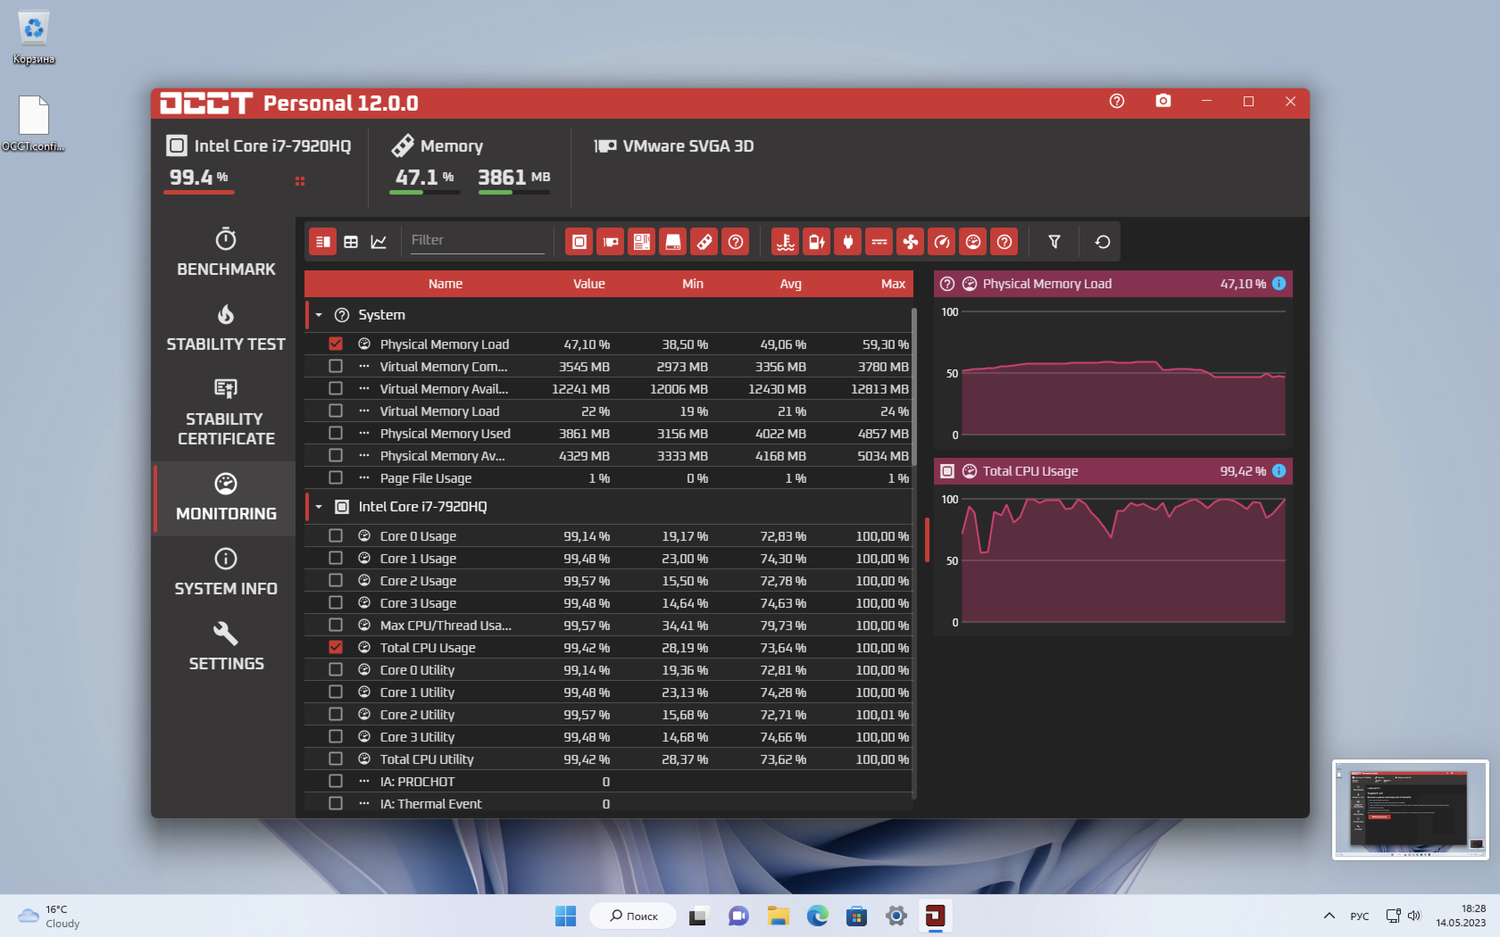Collapse the Intel Core i7-7920HQ sensor group
This screenshot has width=1500, height=937.
[319, 507]
